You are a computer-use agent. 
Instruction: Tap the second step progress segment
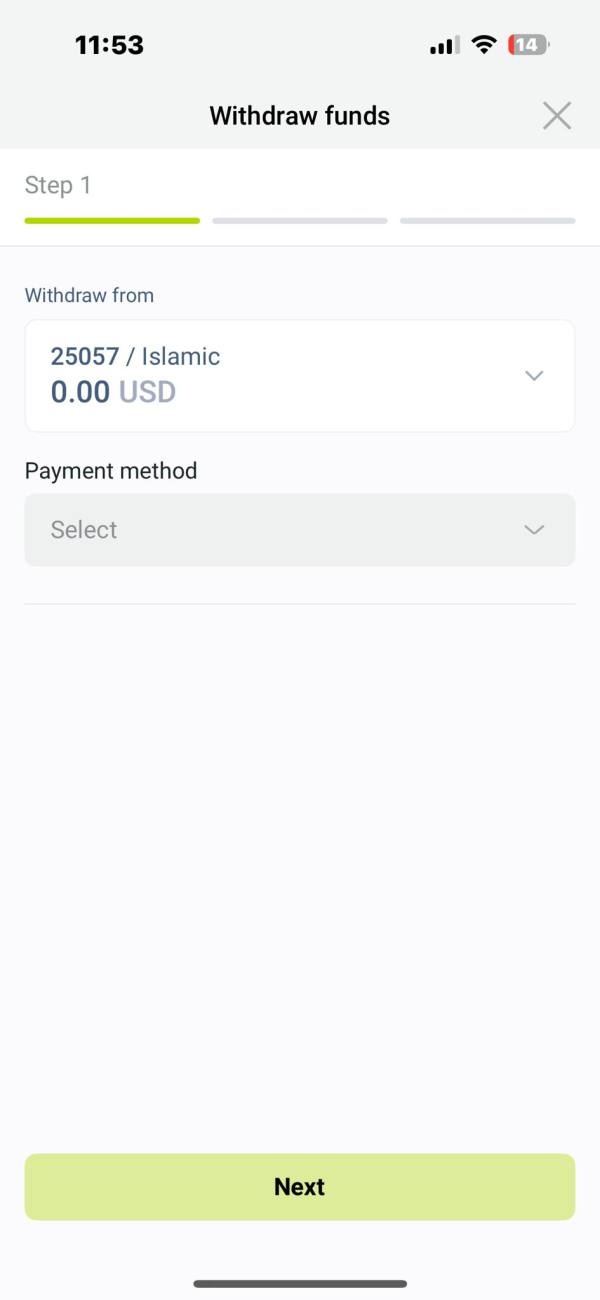click(x=300, y=220)
